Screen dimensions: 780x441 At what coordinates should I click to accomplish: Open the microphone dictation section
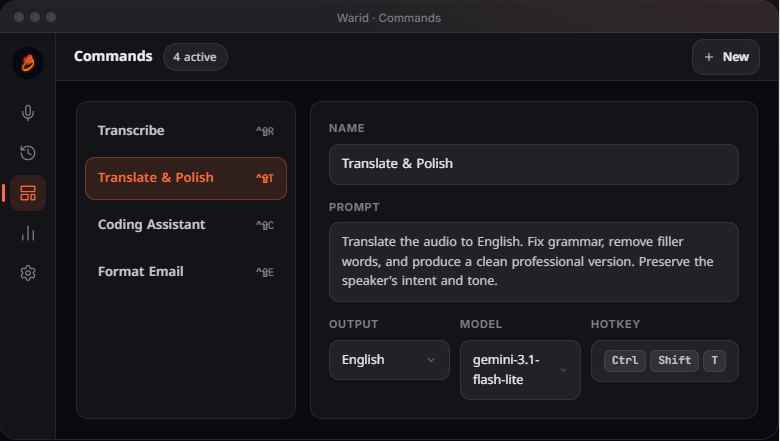(28, 113)
